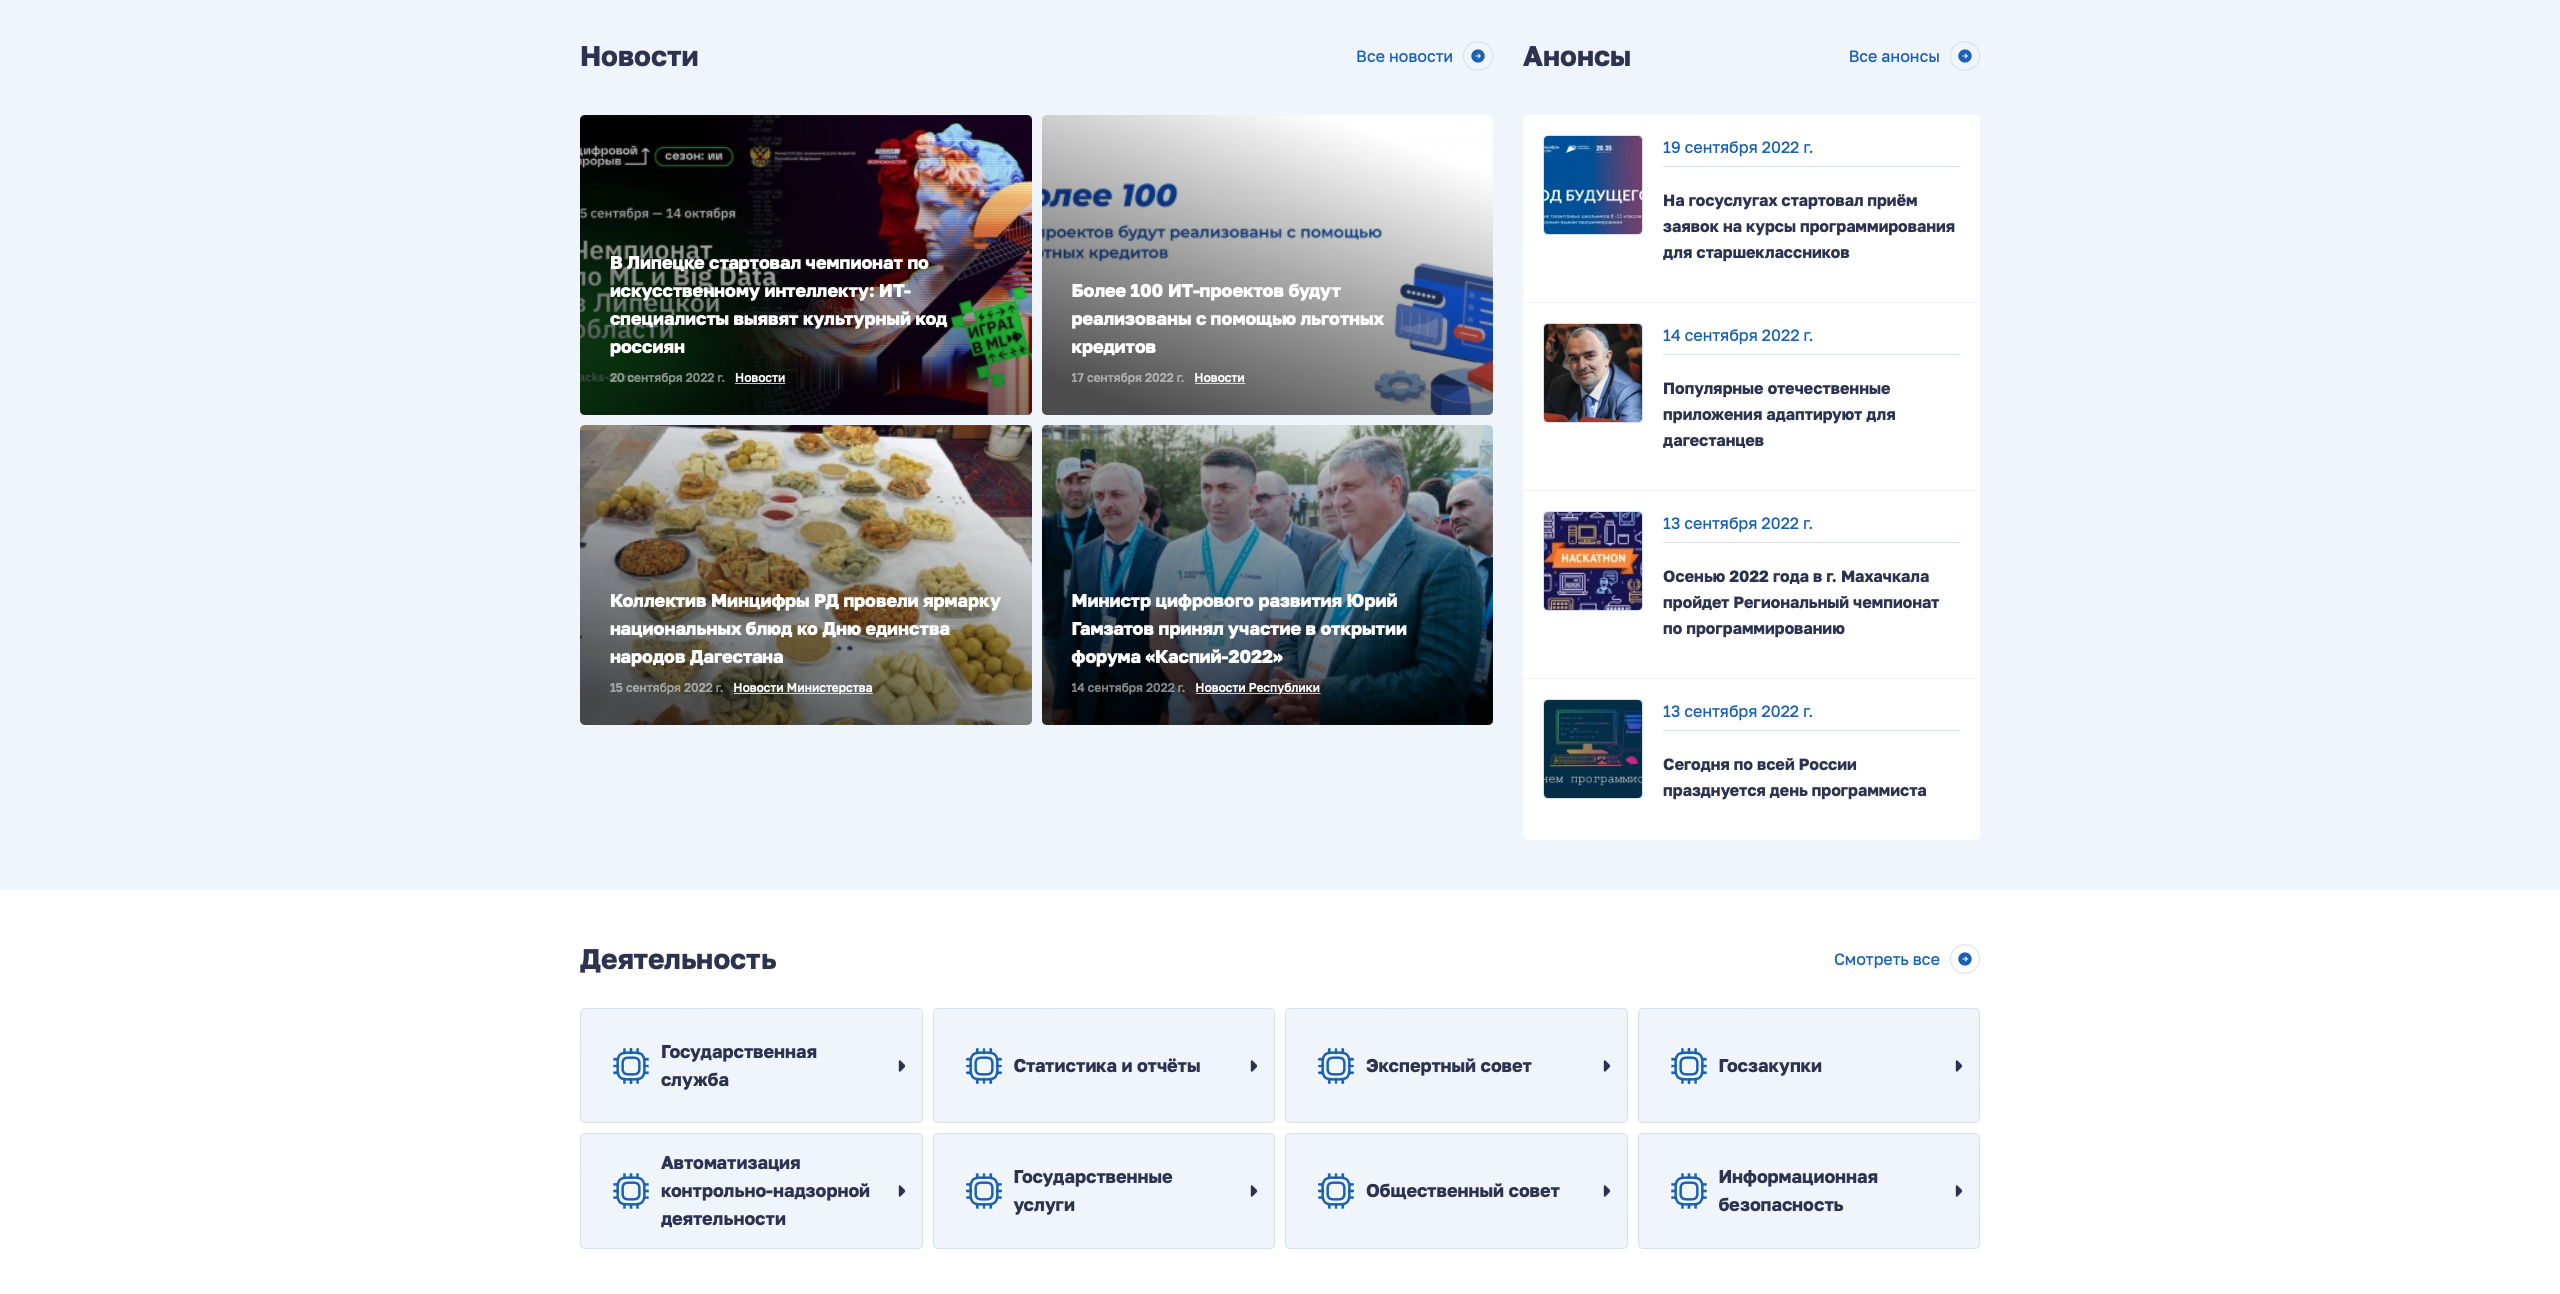Click the man portrait thumbnail for 14 сентября

point(1592,373)
